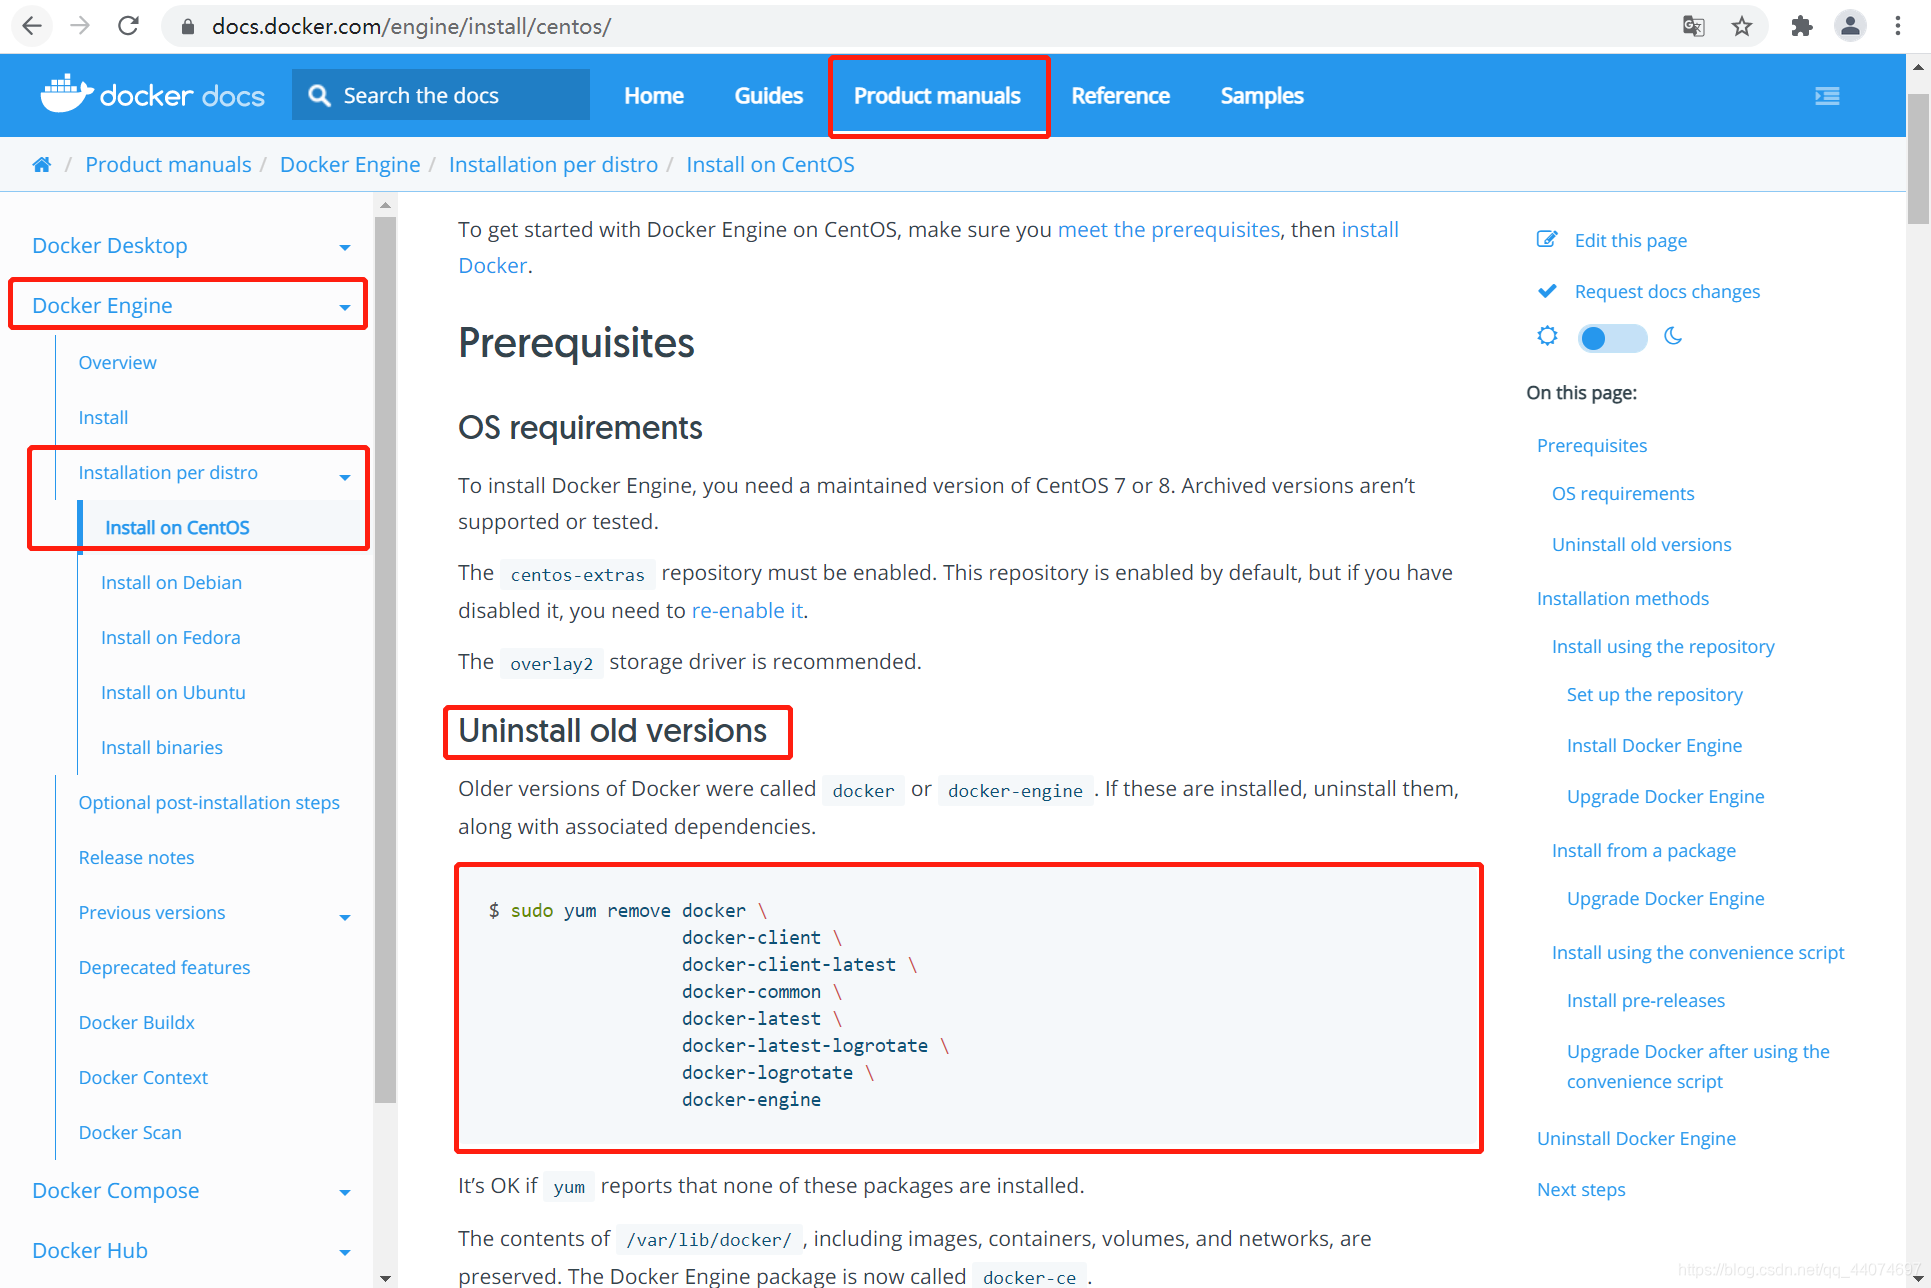This screenshot has height=1288, width=1931.
Task: Open the browser extensions puzzle icon
Action: click(x=1801, y=26)
